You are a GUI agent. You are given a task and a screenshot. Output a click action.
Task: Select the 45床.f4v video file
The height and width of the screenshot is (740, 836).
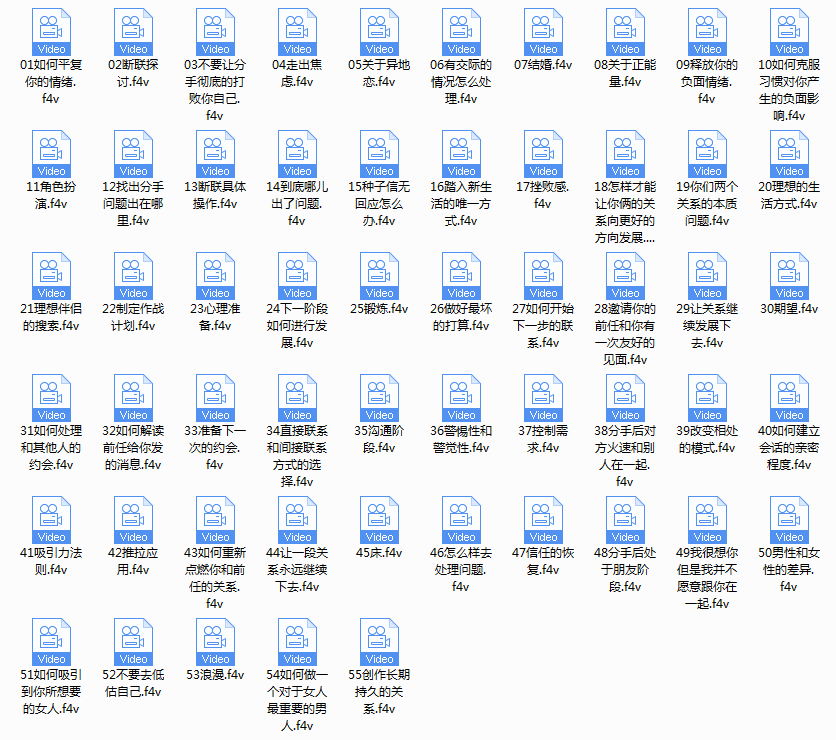[x=379, y=520]
